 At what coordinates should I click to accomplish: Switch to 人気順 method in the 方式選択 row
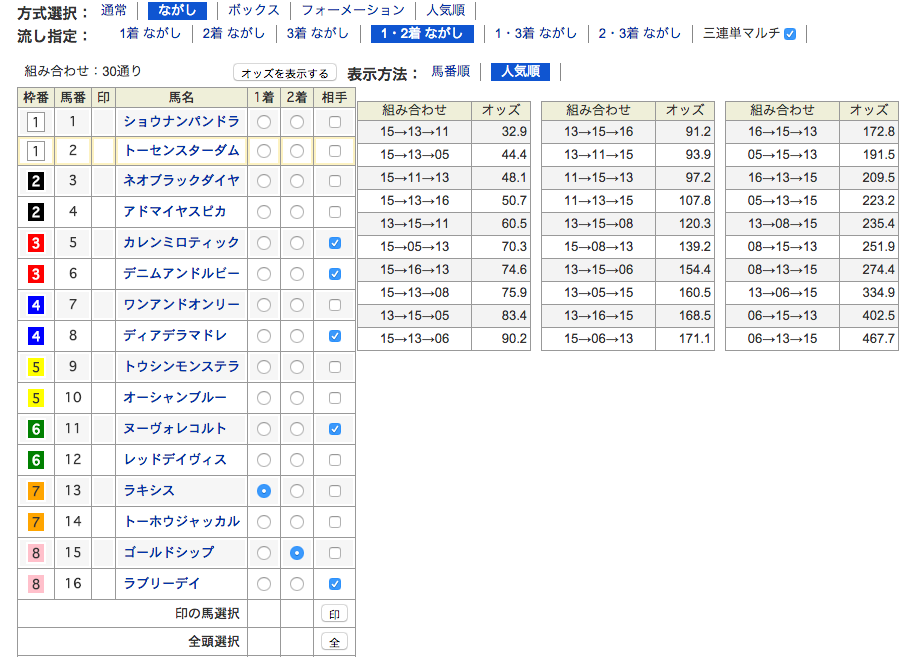[x=446, y=10]
